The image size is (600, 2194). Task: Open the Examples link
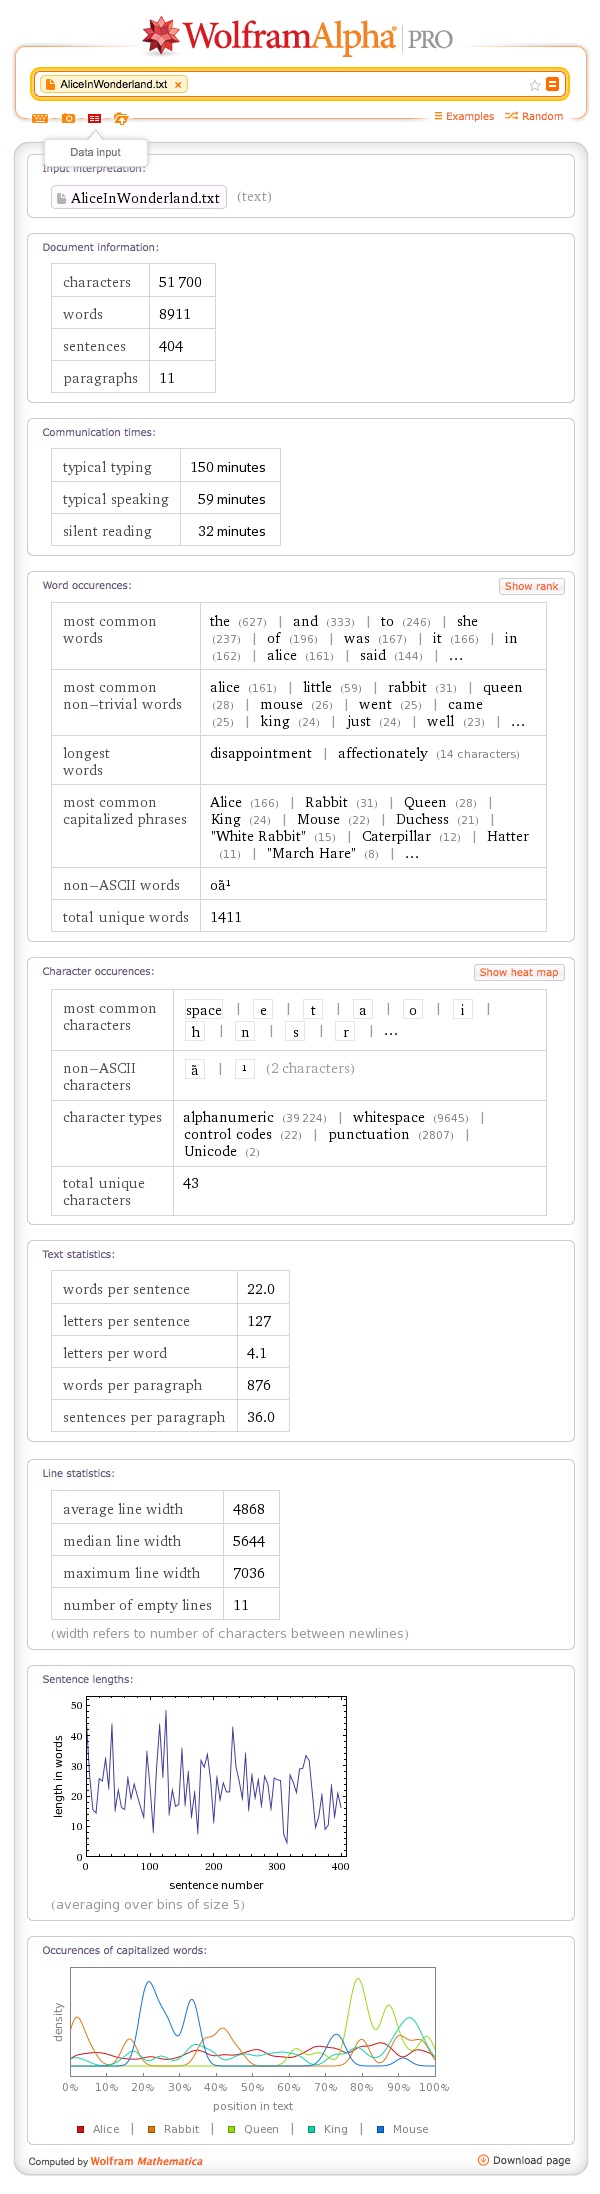click(464, 116)
